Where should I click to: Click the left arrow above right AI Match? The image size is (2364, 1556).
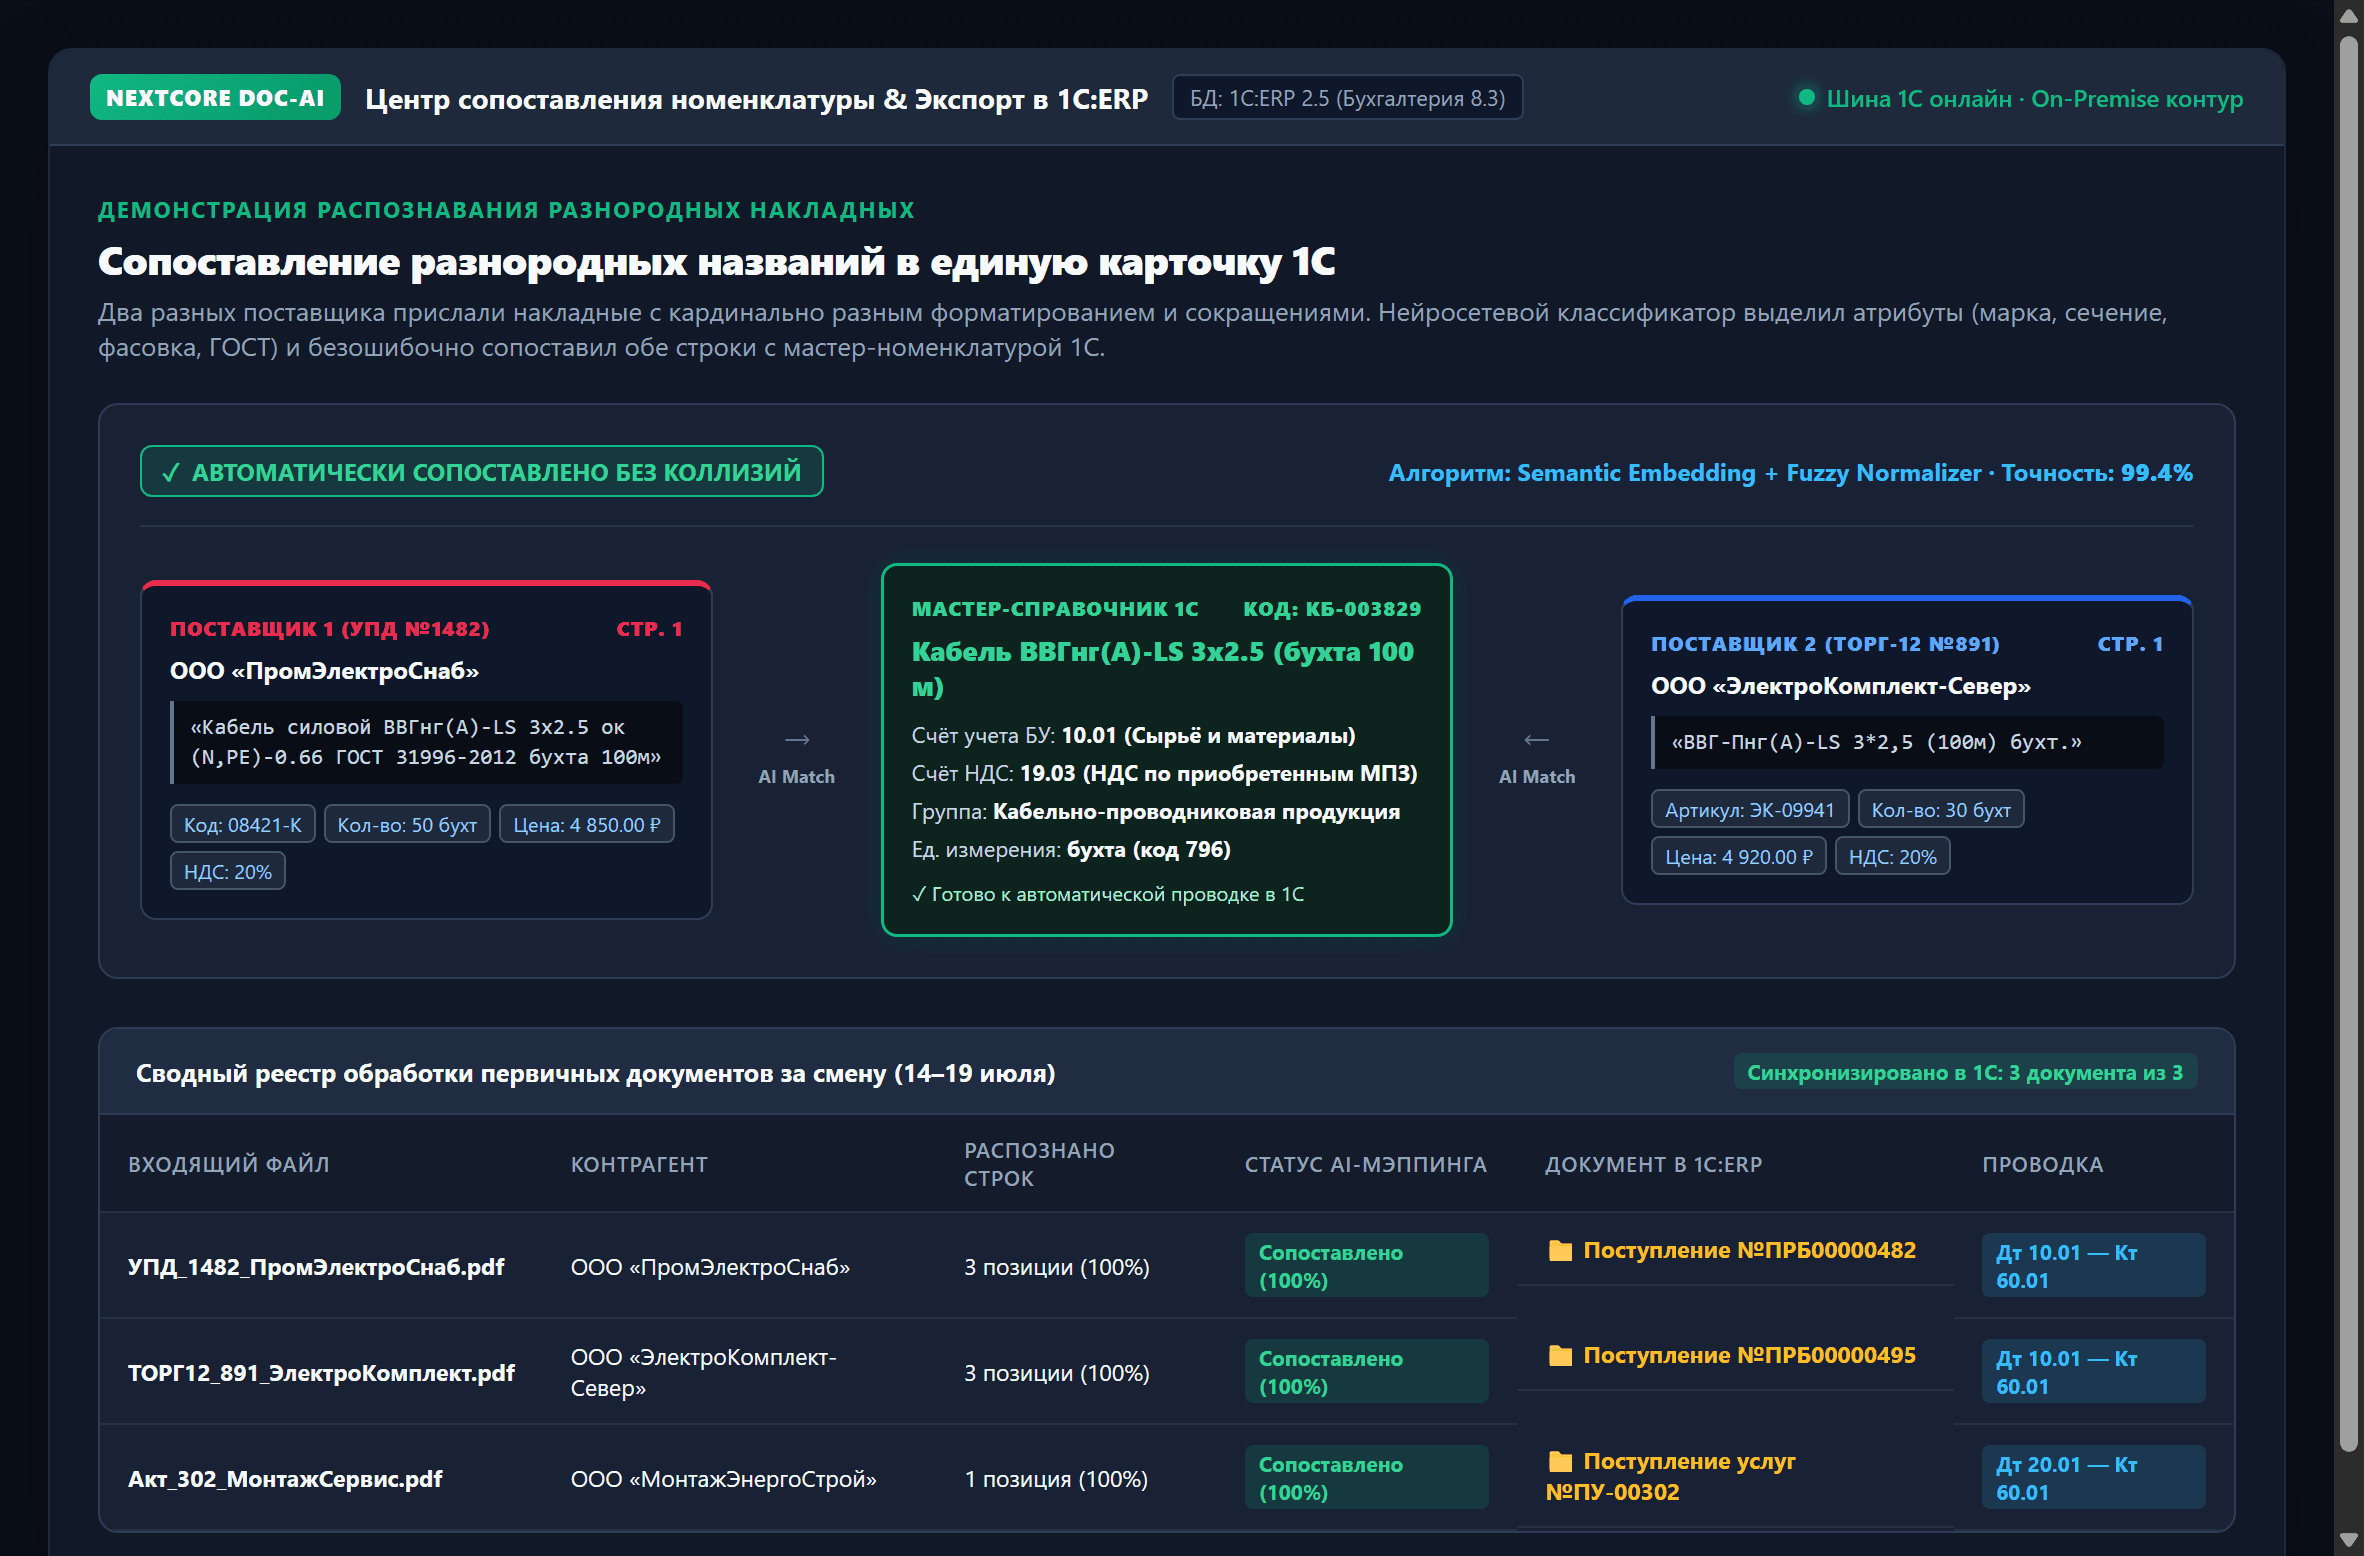coord(1536,740)
